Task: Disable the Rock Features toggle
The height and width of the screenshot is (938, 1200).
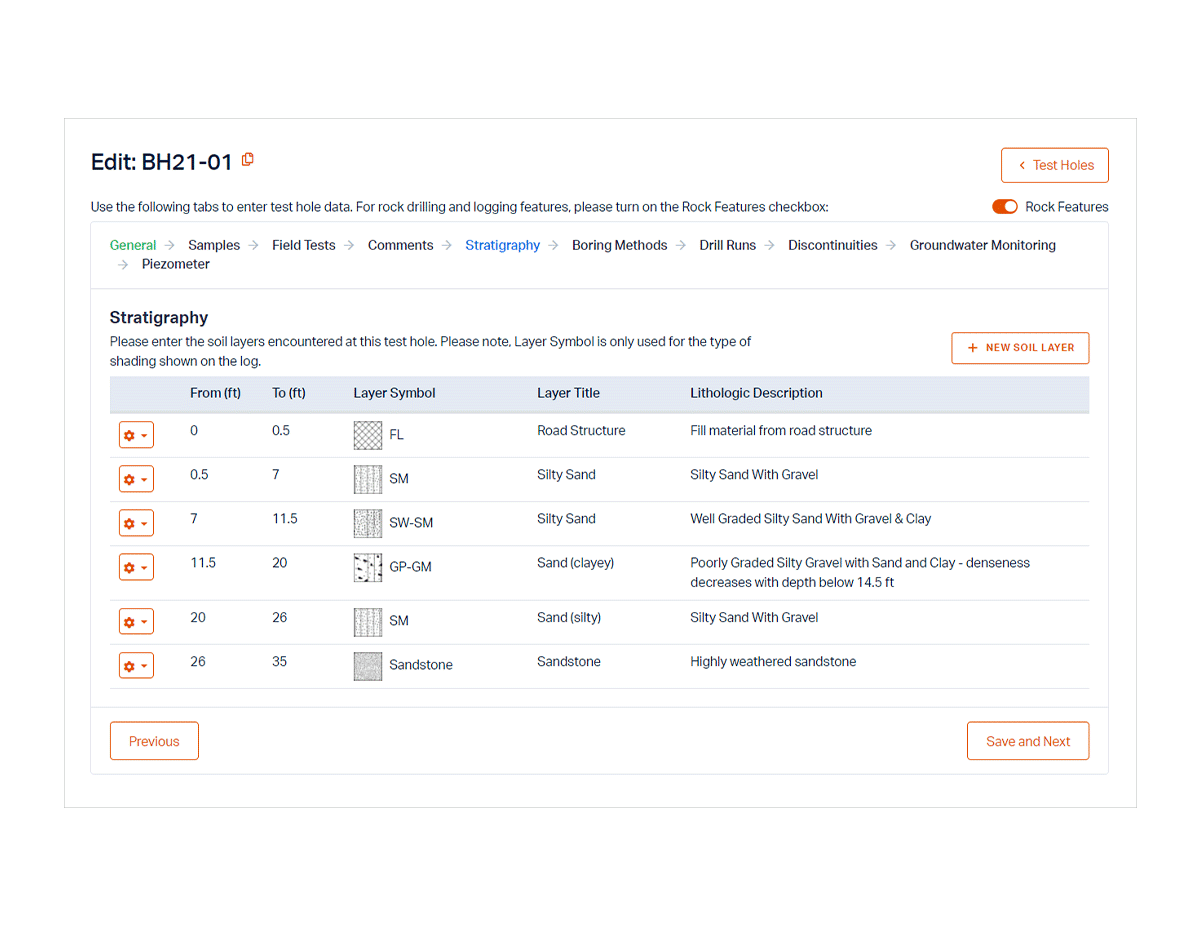Action: 1004,207
